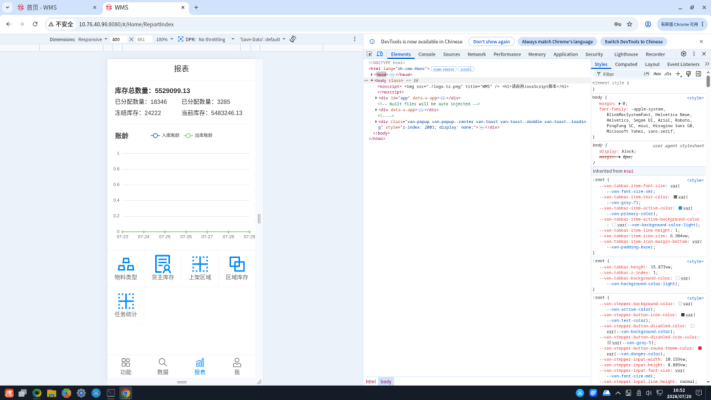Toggle the 出库账龄 legend series
The width and height of the screenshot is (712, 400).
coord(198,135)
